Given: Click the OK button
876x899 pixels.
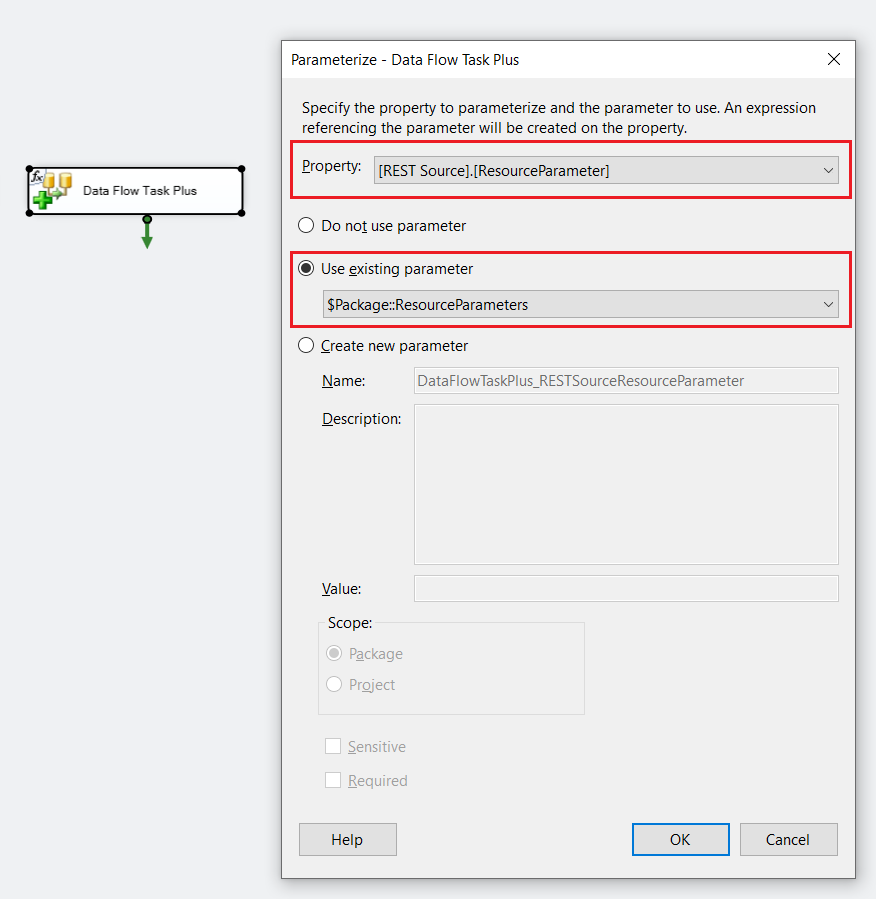Looking at the screenshot, I should click(680, 840).
